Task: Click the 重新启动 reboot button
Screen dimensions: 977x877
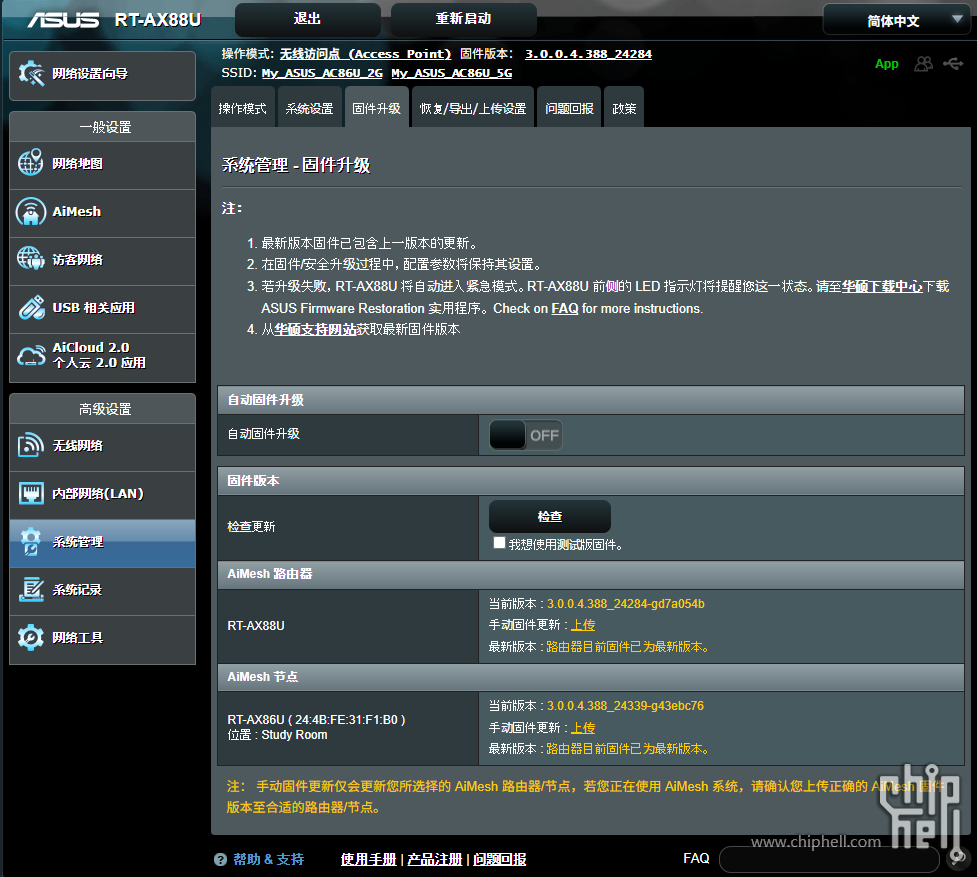Action: point(463,19)
